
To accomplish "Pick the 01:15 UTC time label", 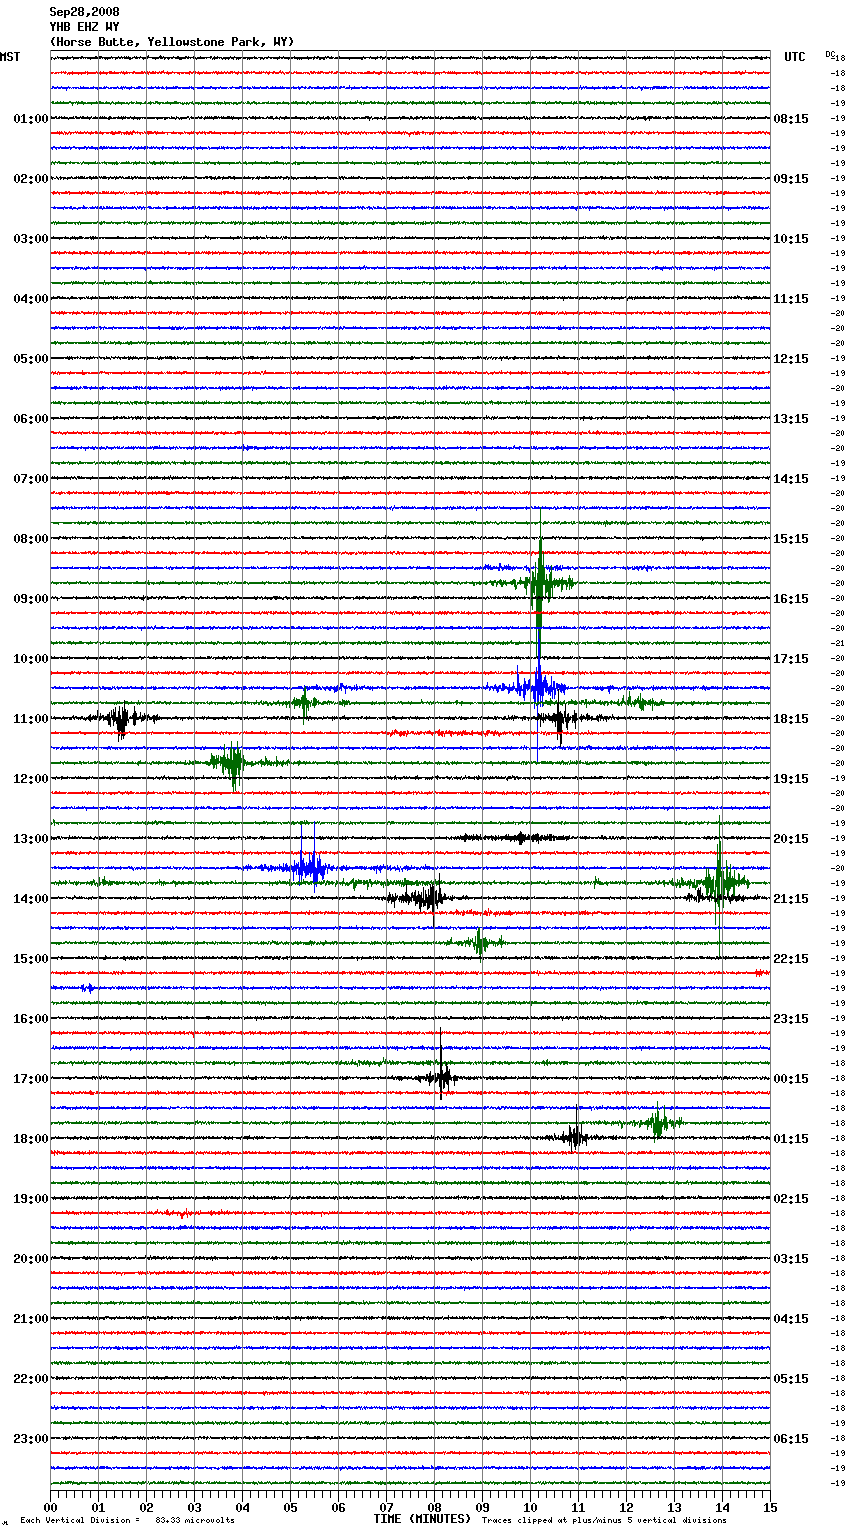I will pyautogui.click(x=791, y=1139).
